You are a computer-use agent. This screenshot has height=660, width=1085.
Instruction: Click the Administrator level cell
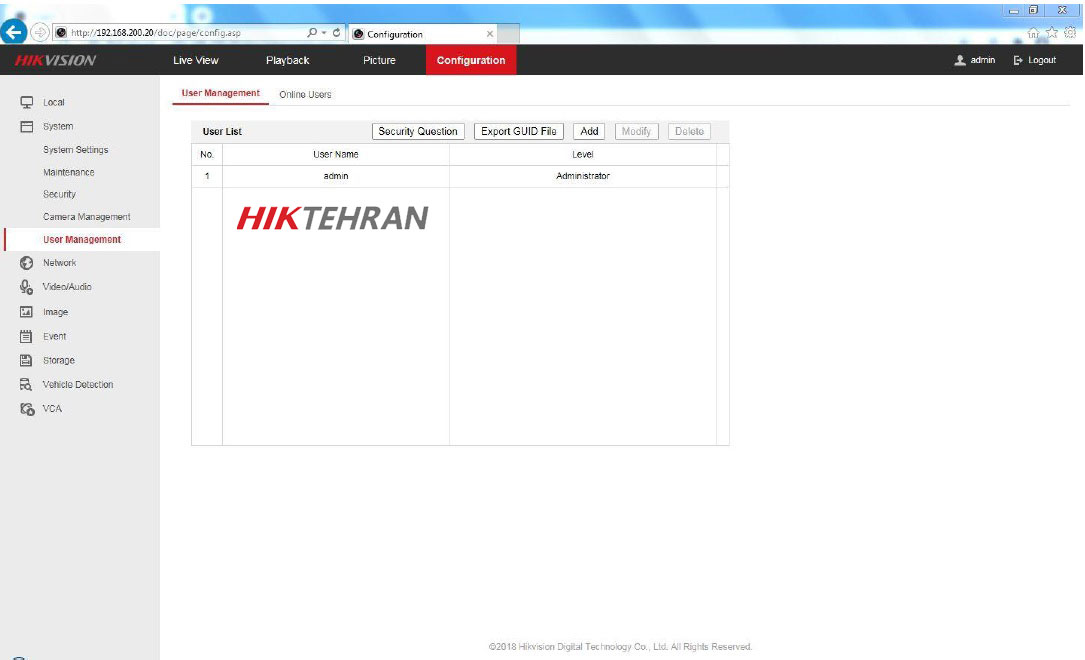pyautogui.click(x=583, y=176)
